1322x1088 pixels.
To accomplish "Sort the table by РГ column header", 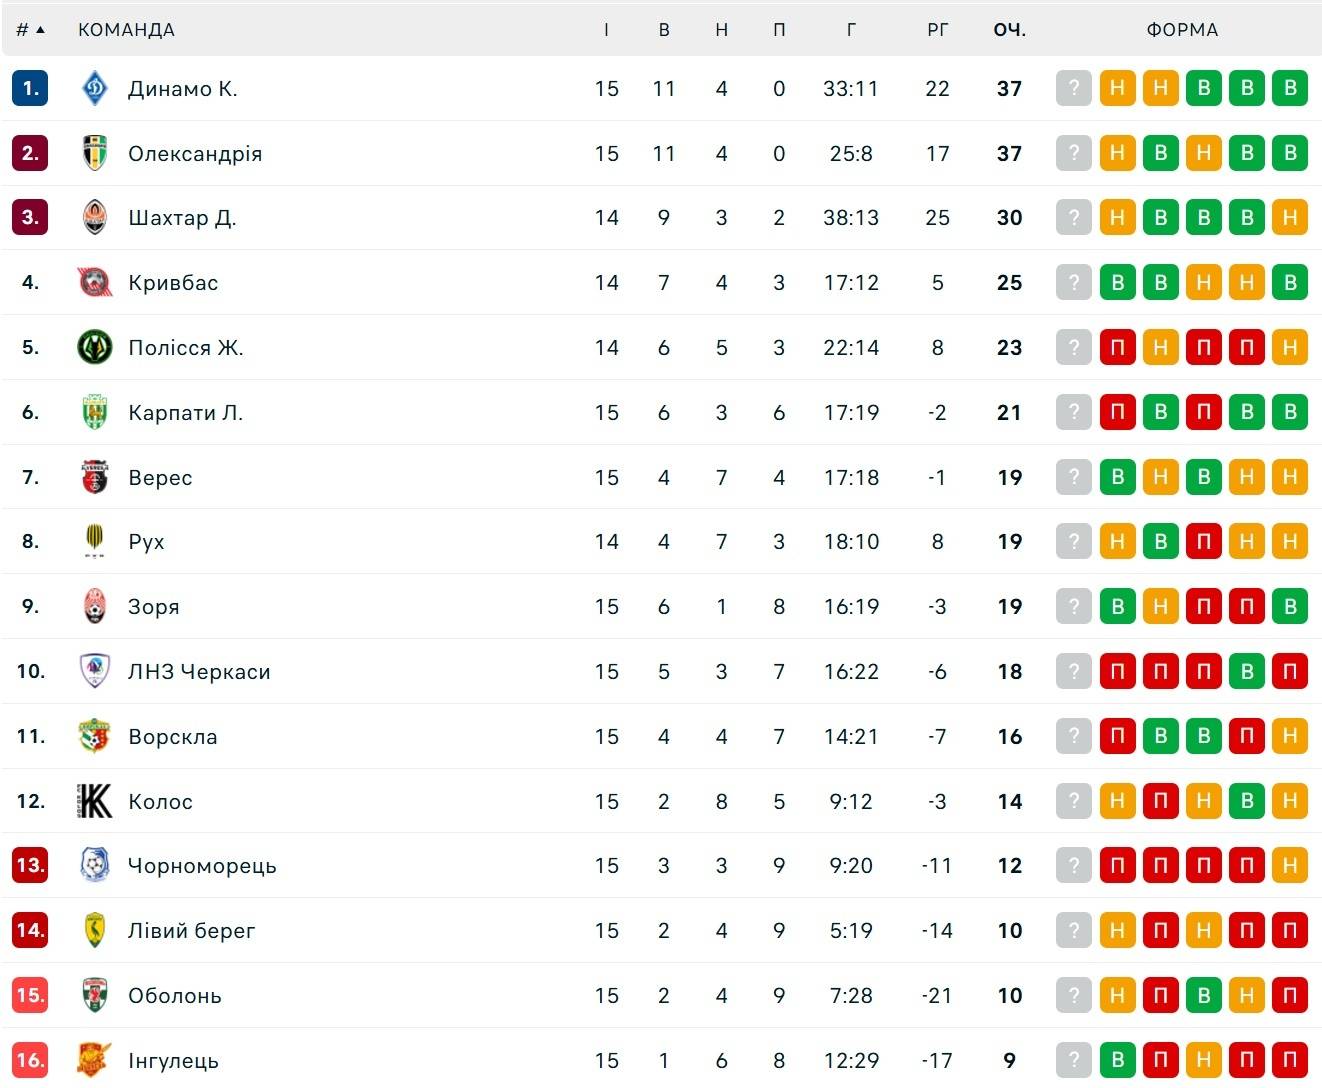I will click(x=937, y=30).
